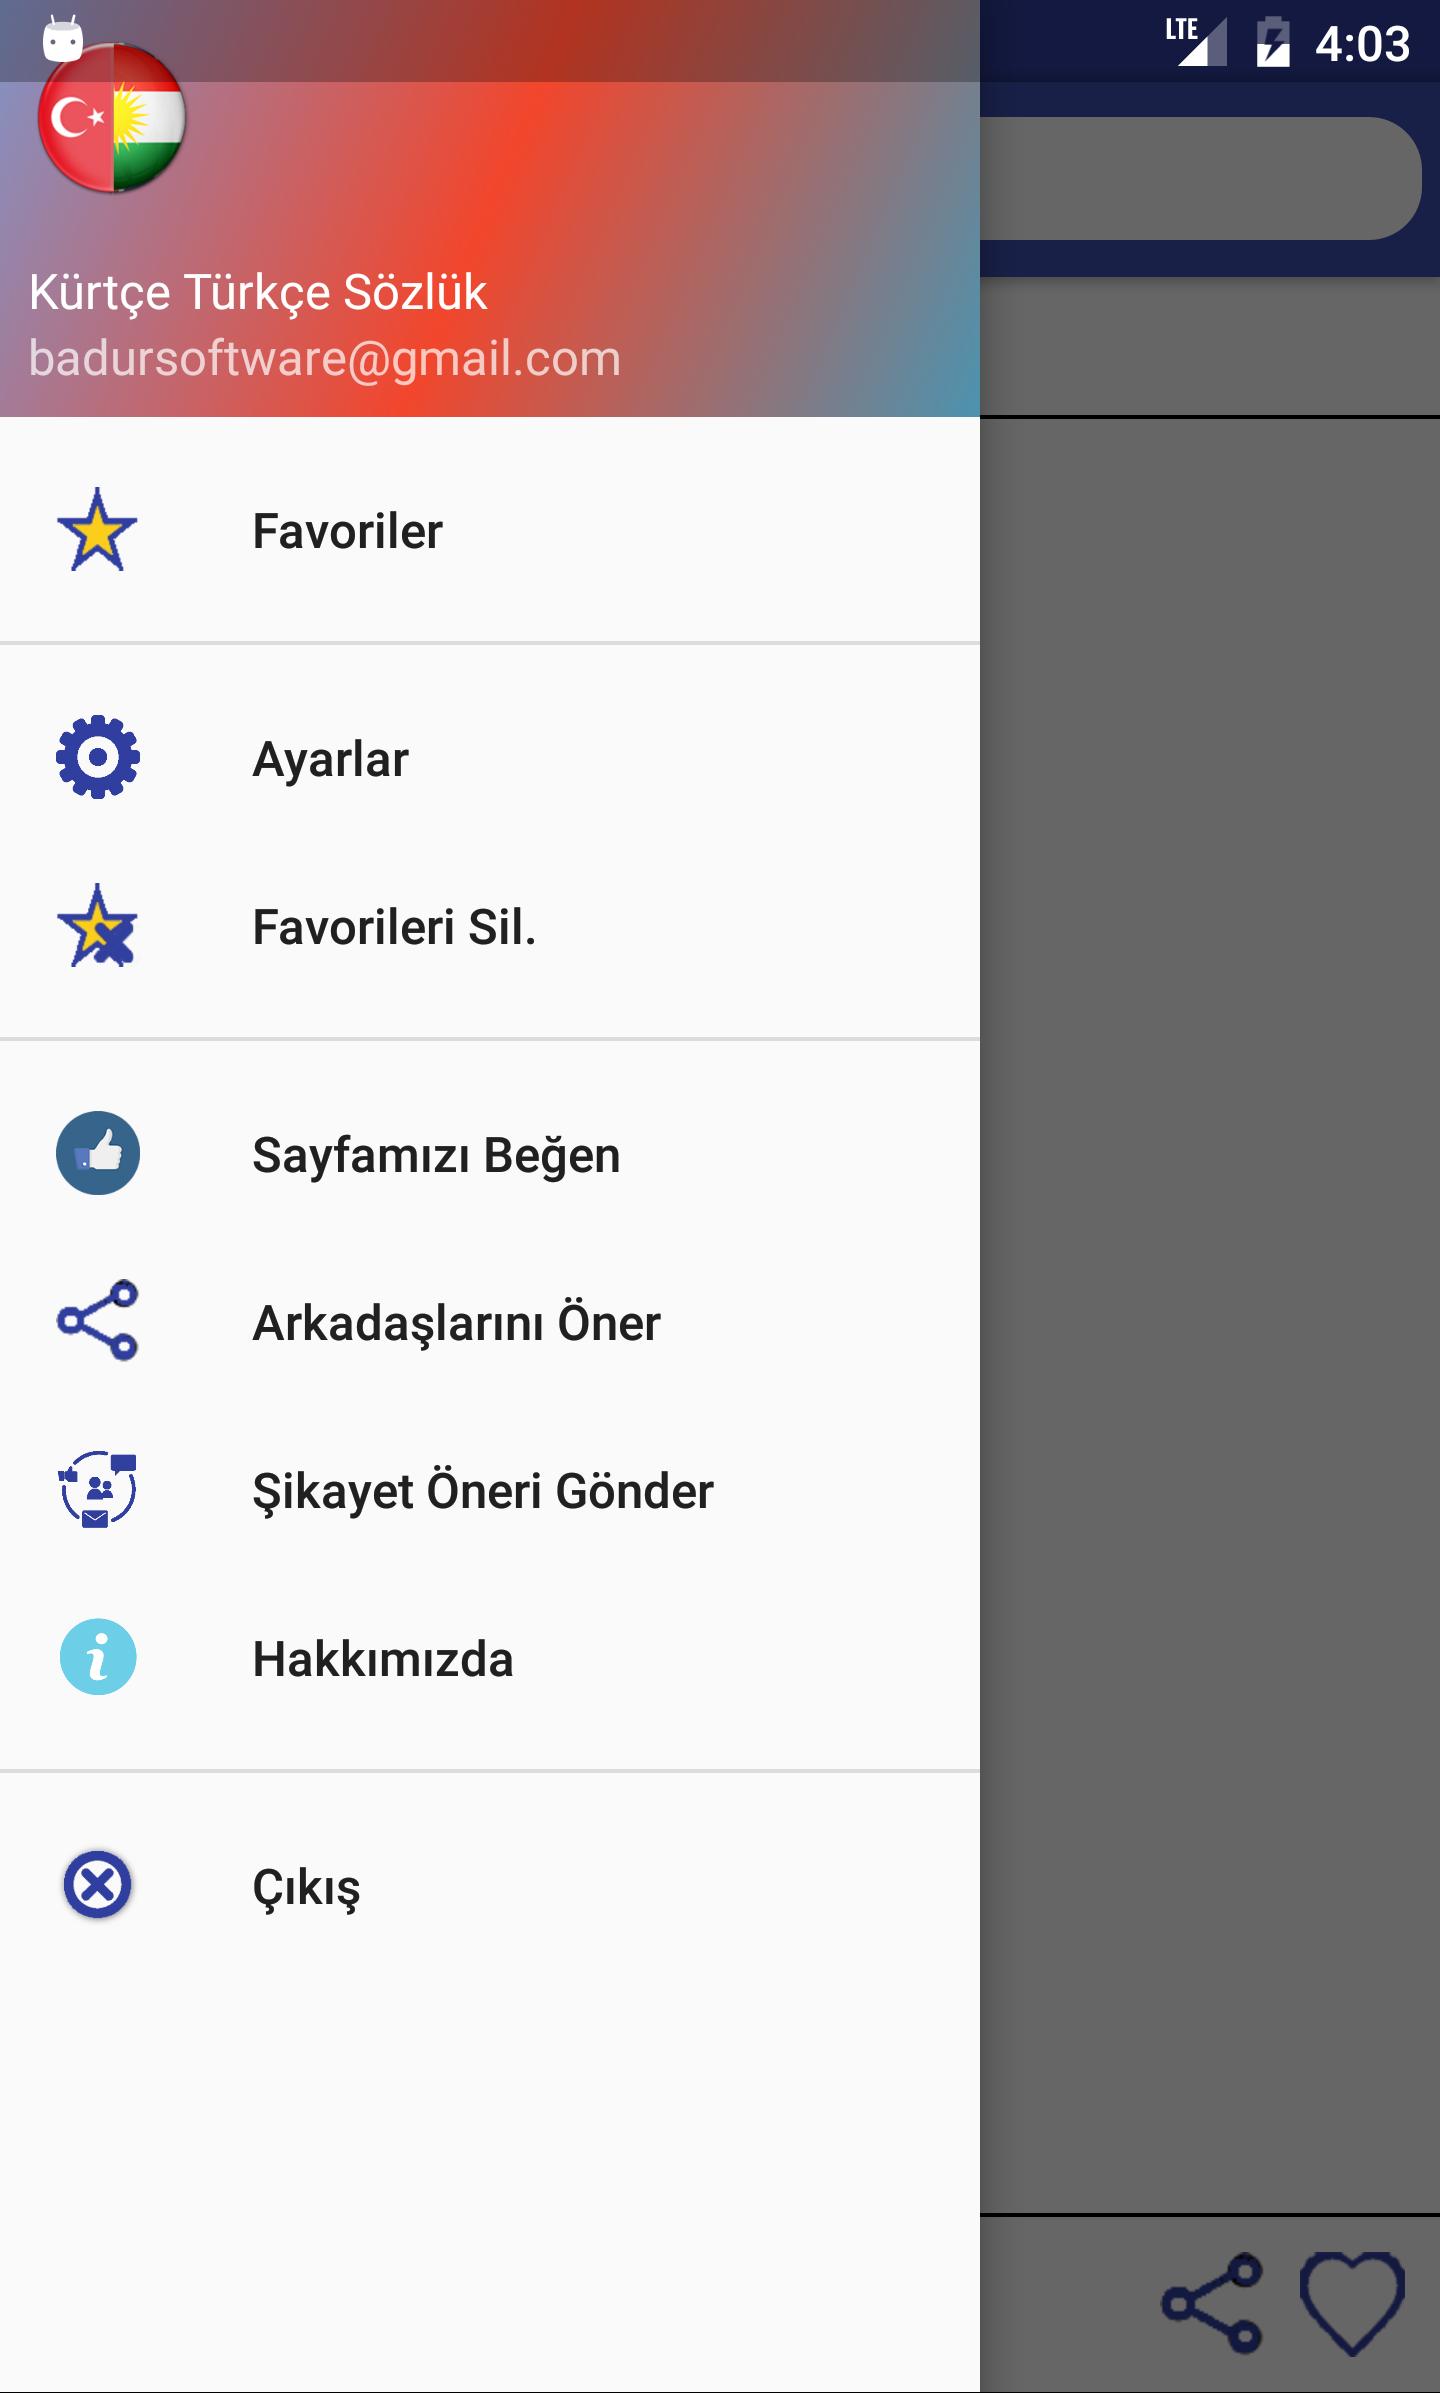Select Çıkış to exit the app
This screenshot has width=1440, height=2393.
coord(490,1886)
